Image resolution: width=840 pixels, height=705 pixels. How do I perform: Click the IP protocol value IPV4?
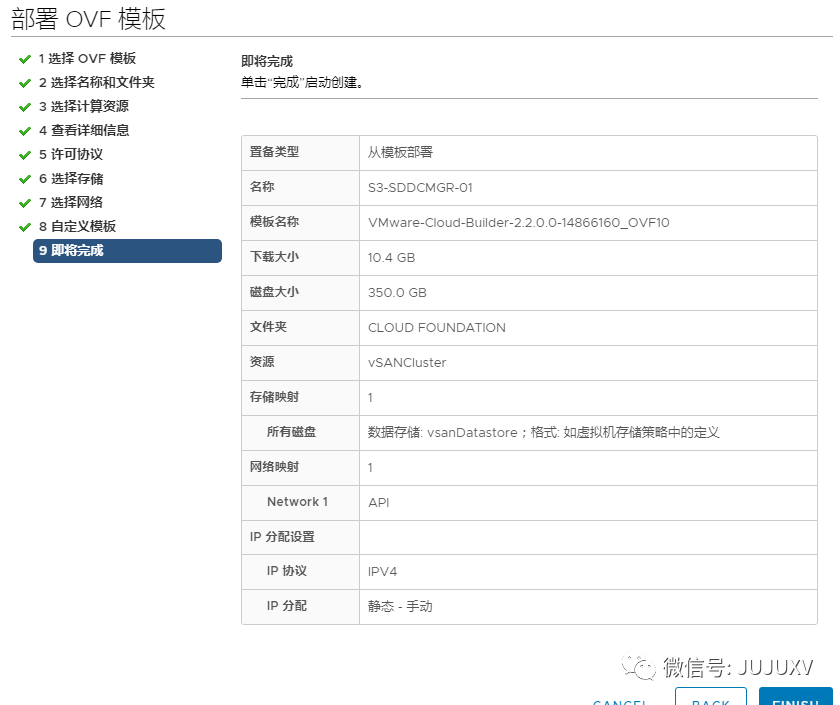(x=382, y=572)
